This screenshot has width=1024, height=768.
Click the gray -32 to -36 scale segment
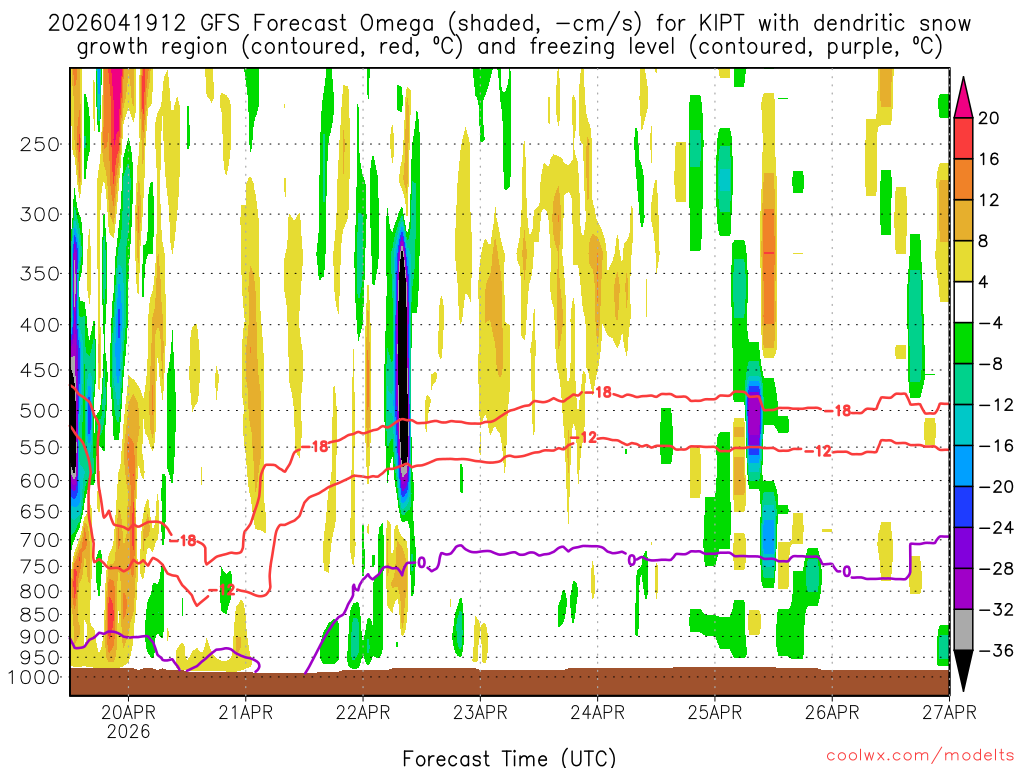(963, 630)
